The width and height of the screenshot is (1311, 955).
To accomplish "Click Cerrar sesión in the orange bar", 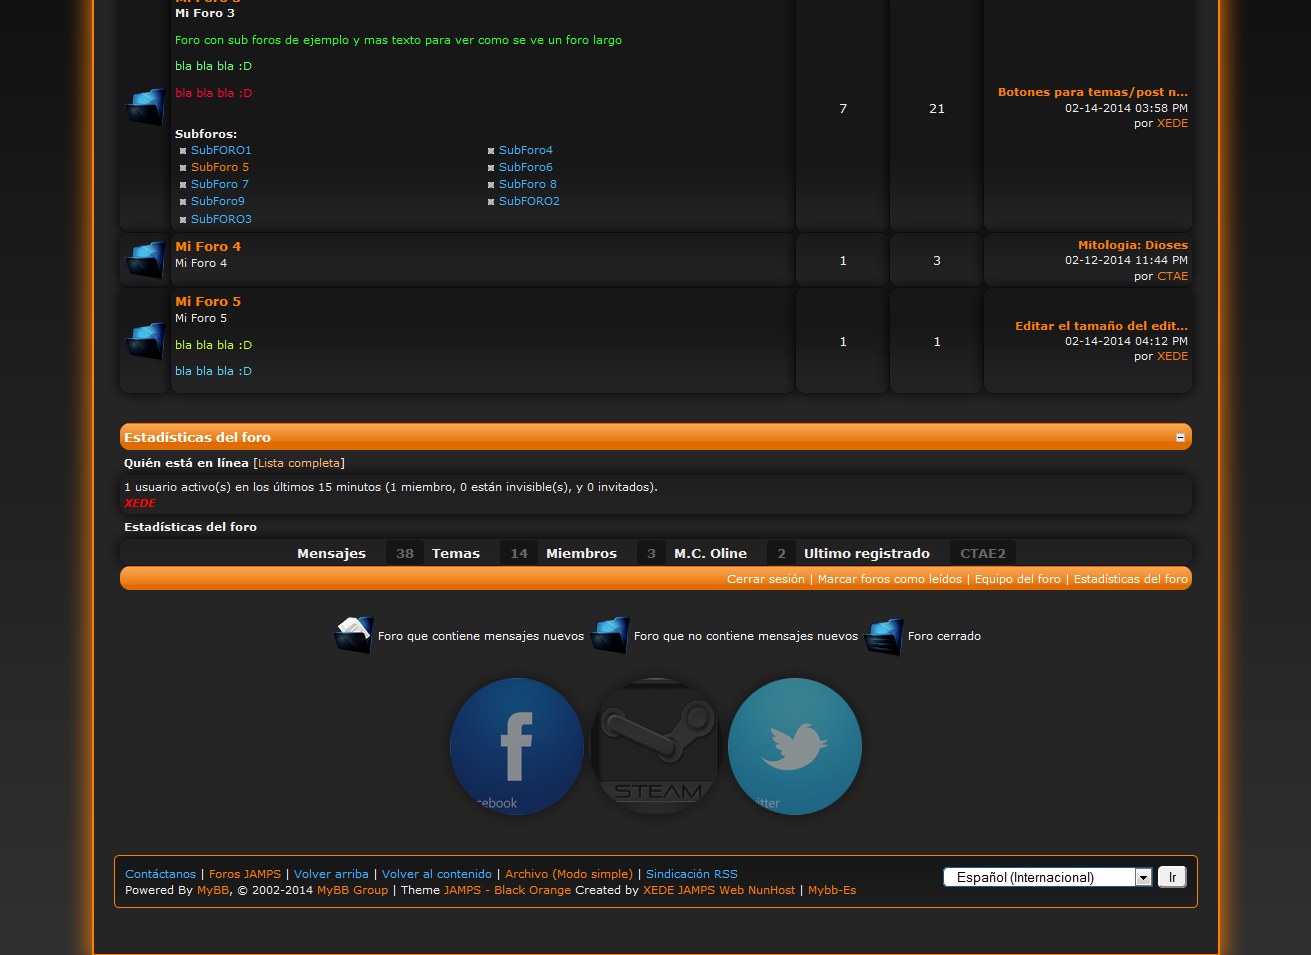I will 765,579.
